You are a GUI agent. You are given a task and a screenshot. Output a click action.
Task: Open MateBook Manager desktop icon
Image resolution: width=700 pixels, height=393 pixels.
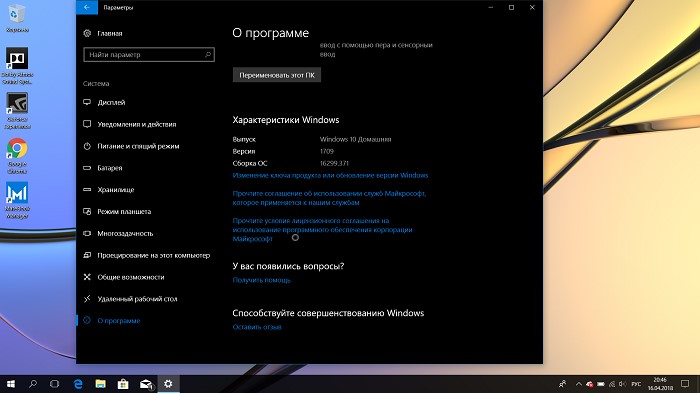[17, 200]
